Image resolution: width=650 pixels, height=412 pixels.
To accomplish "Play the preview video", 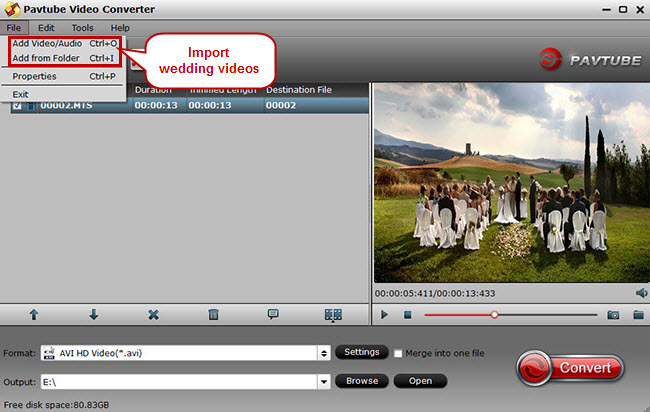I will point(384,315).
